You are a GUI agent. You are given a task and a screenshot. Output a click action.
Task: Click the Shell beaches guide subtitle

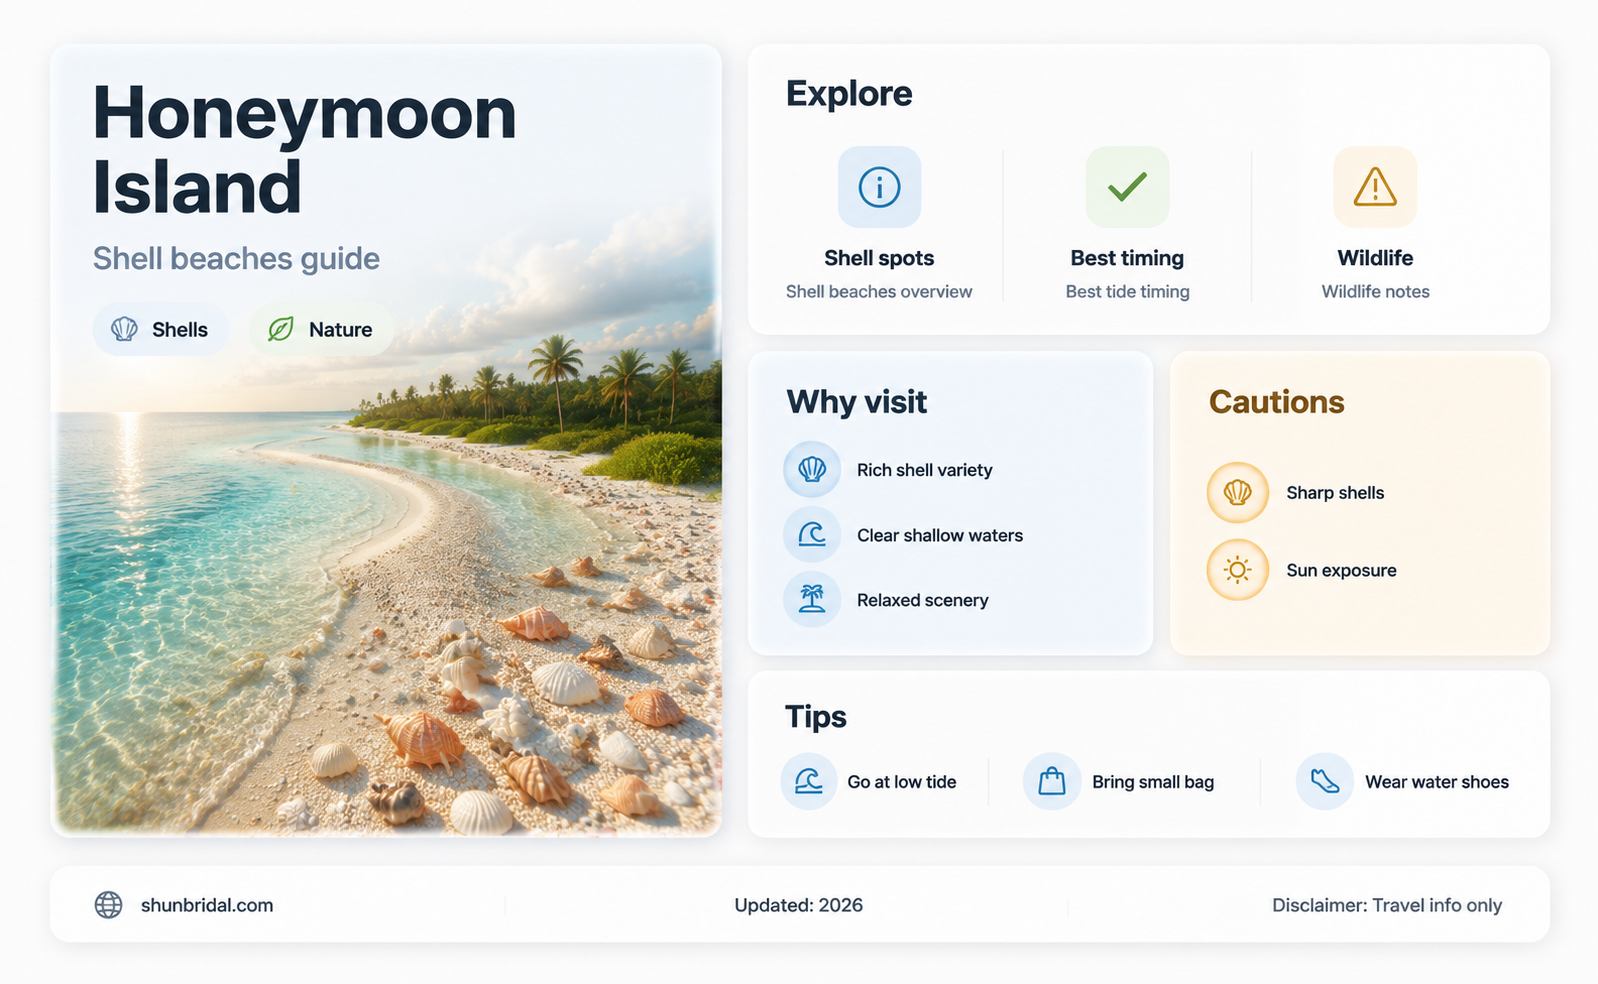pos(236,258)
